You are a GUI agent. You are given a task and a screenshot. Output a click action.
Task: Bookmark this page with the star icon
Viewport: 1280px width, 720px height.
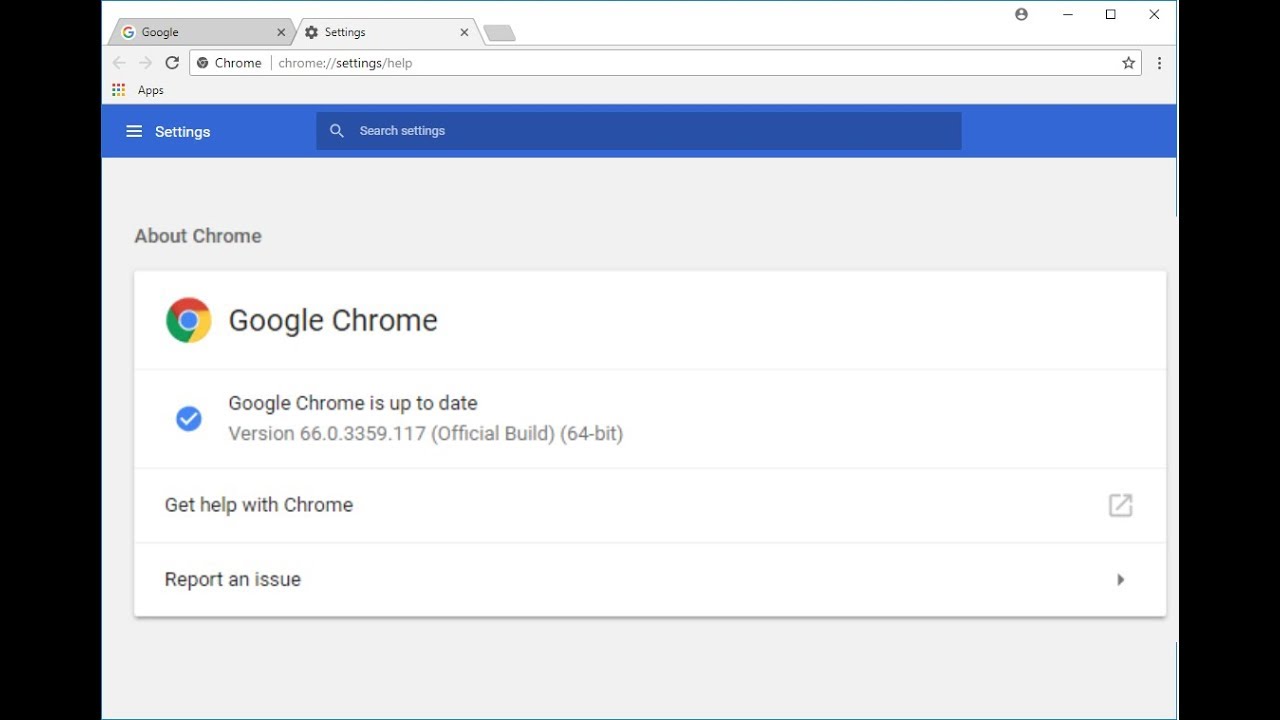coord(1128,63)
